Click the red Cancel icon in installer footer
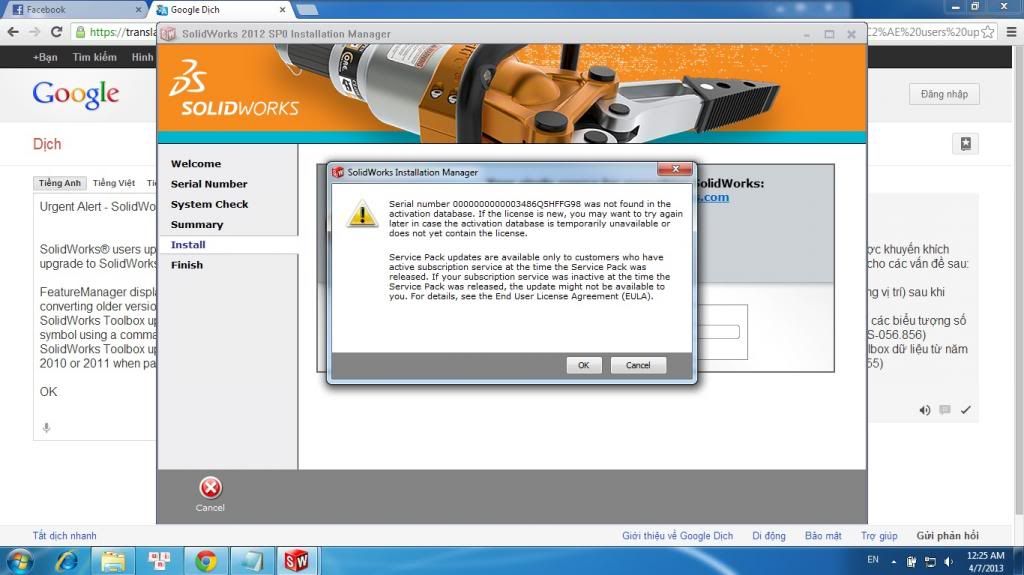Image resolution: width=1024 pixels, height=575 pixels. pos(210,487)
